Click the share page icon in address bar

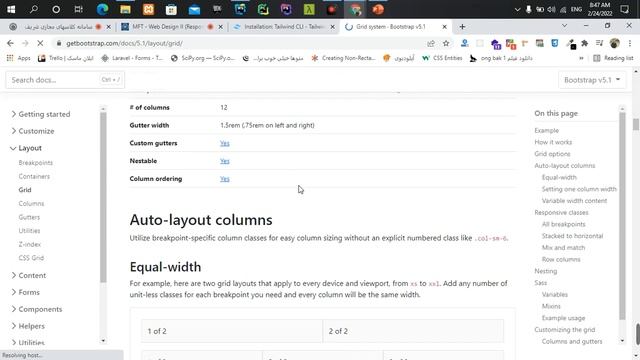[x=431, y=43]
